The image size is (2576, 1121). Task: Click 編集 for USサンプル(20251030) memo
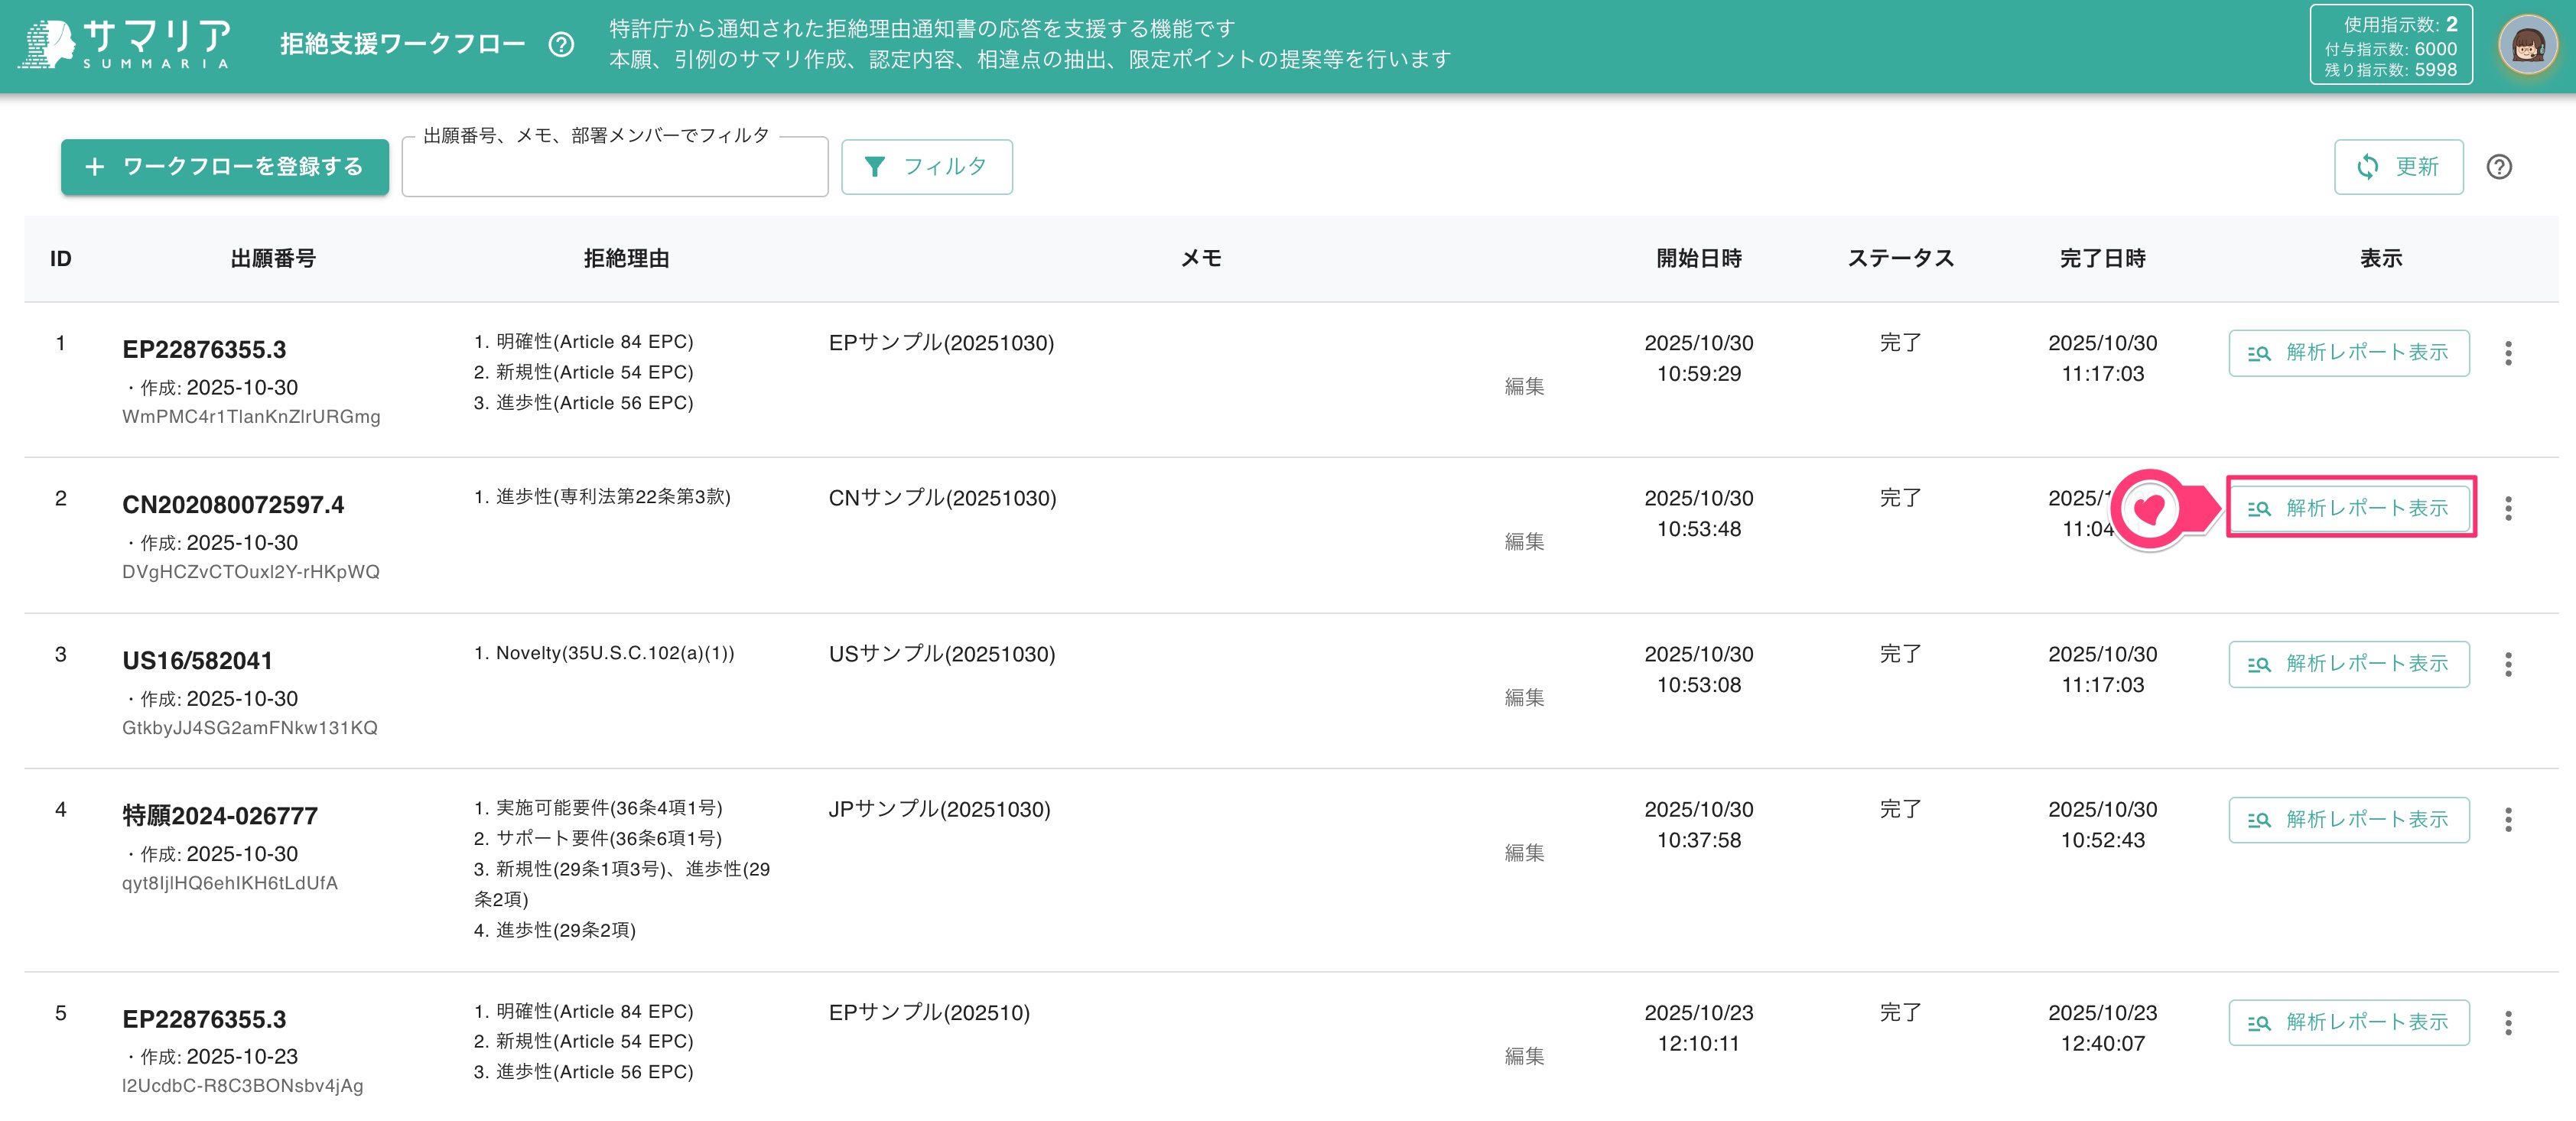pyautogui.click(x=1524, y=697)
